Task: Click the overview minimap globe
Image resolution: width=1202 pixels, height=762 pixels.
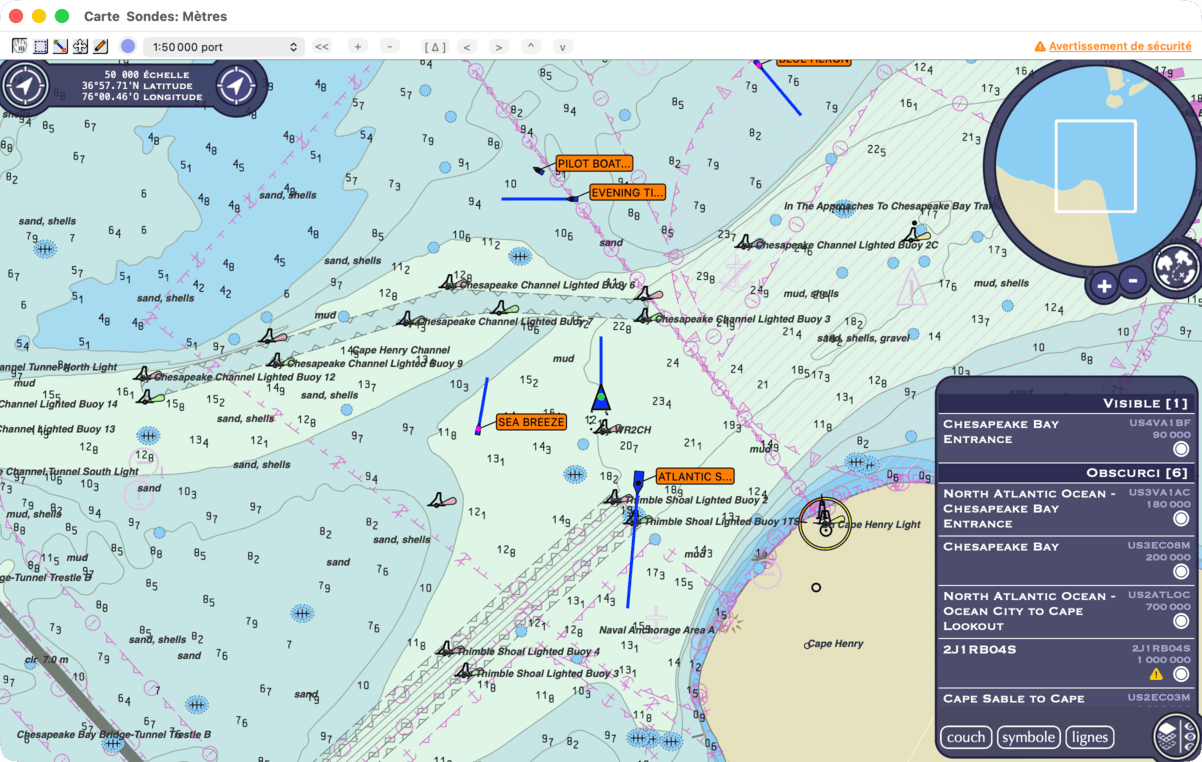Action: tap(1095, 166)
